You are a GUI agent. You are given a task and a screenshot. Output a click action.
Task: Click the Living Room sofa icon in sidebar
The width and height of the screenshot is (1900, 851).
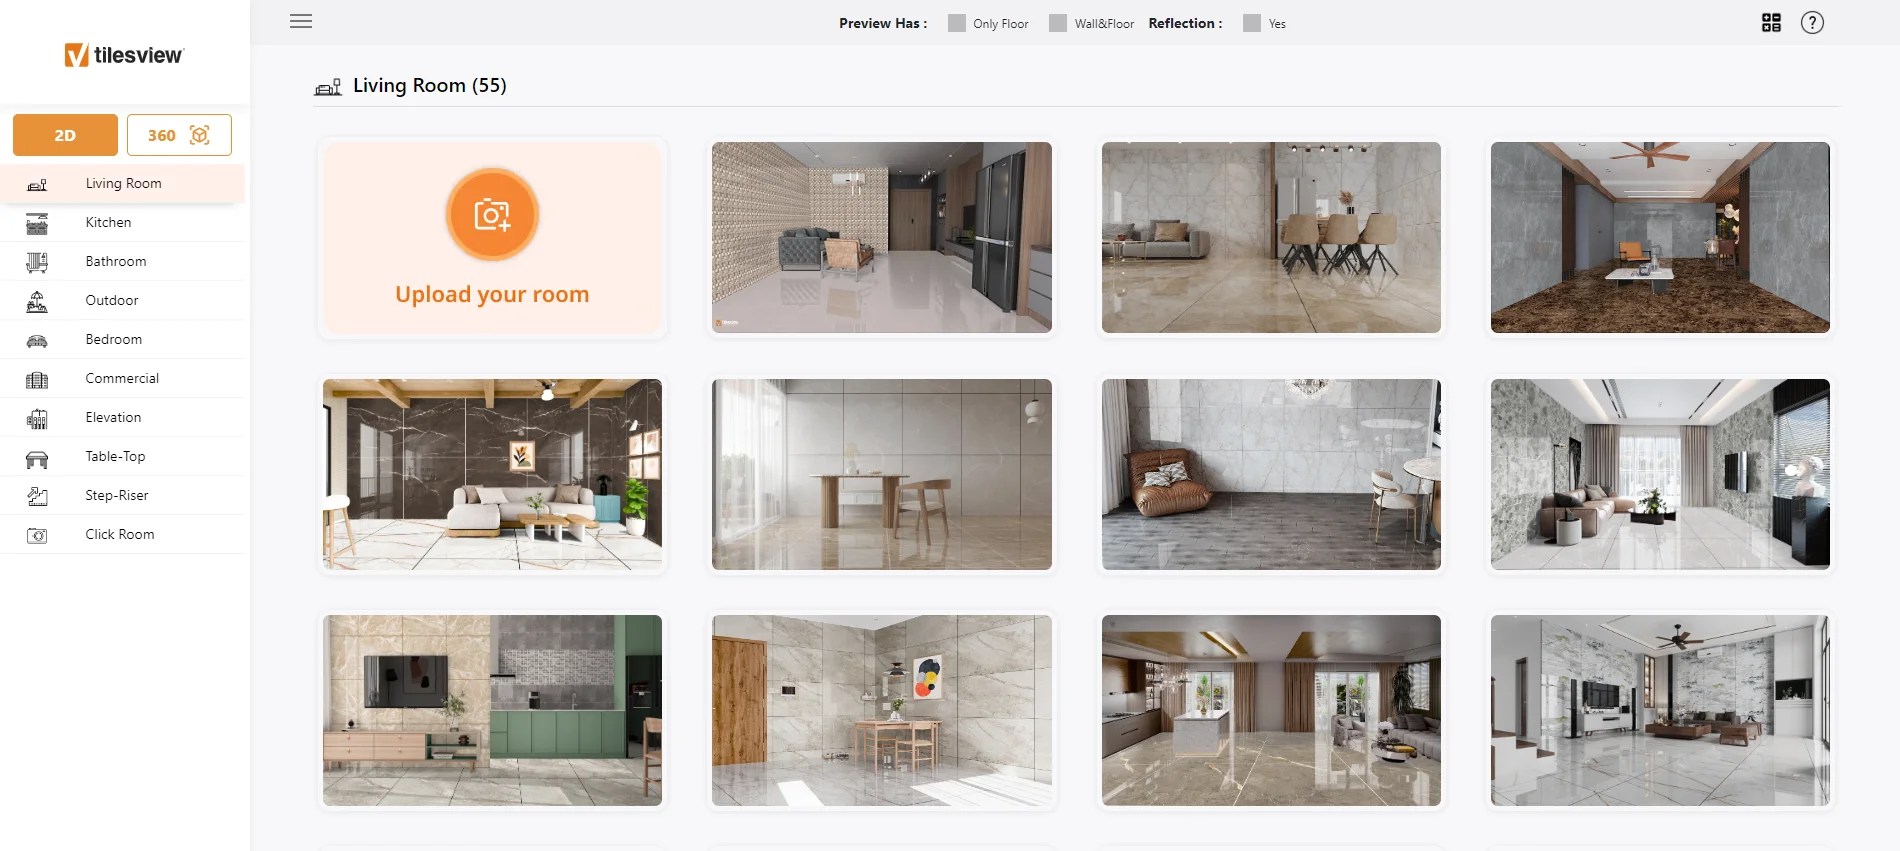(x=37, y=184)
